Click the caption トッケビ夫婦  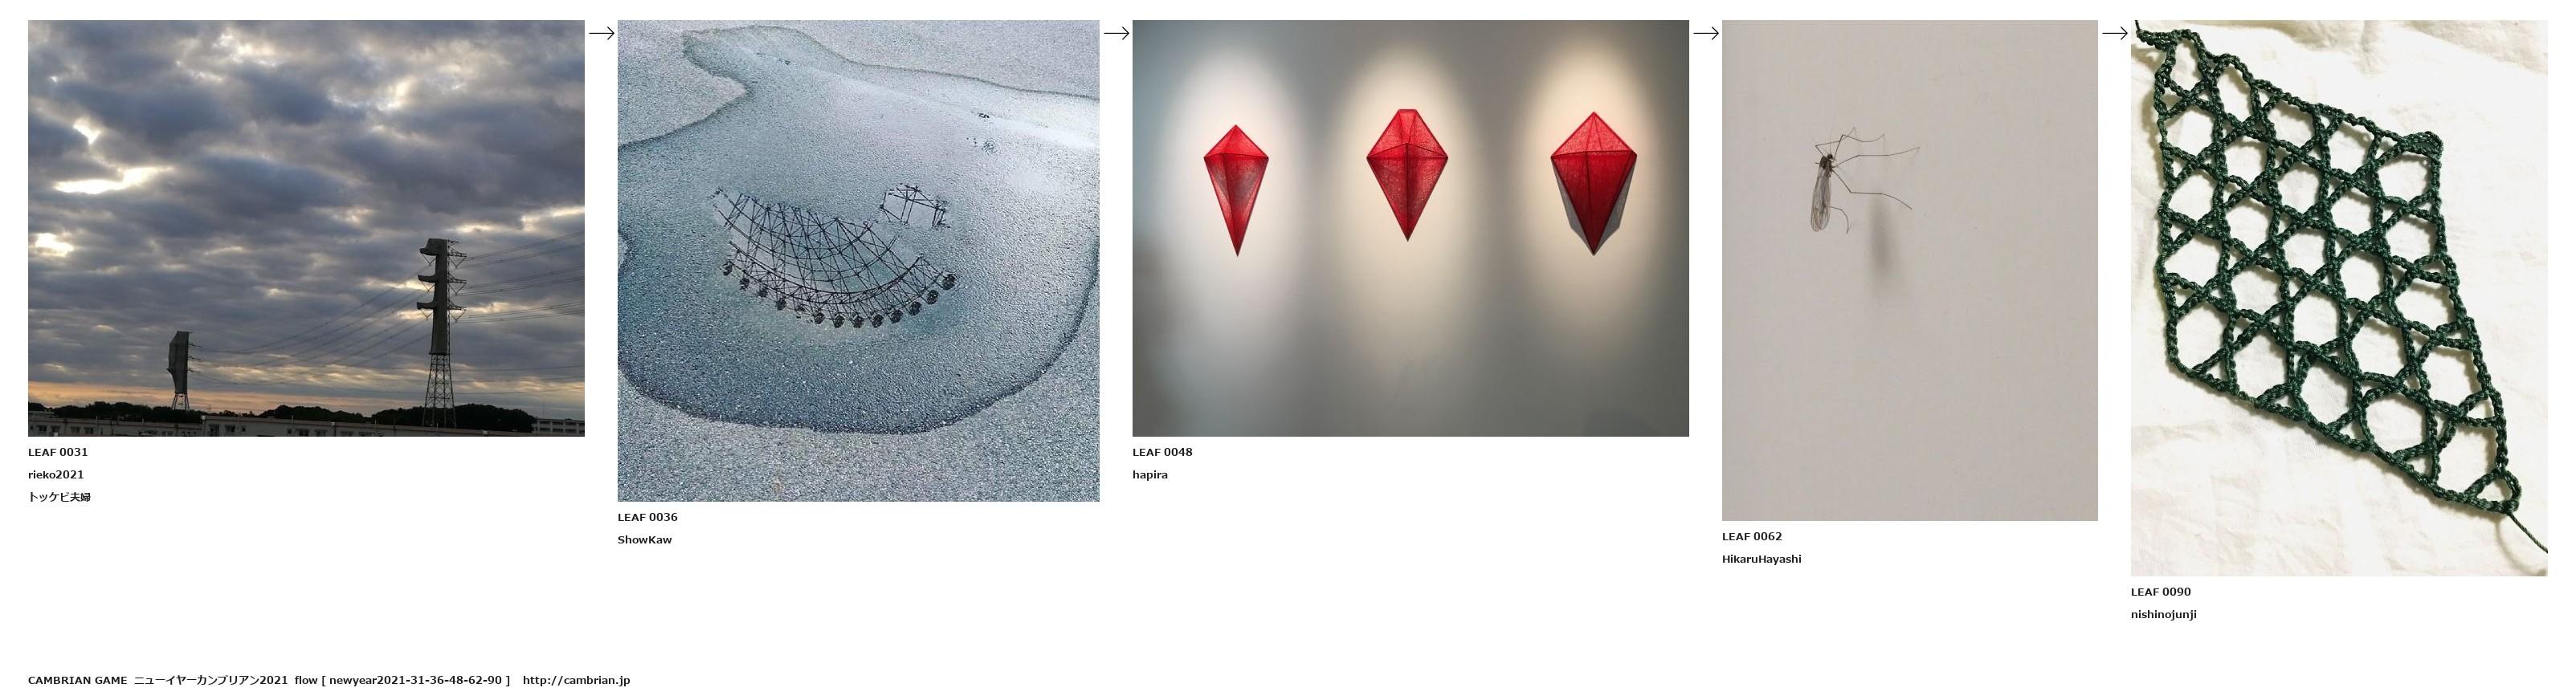tap(59, 497)
